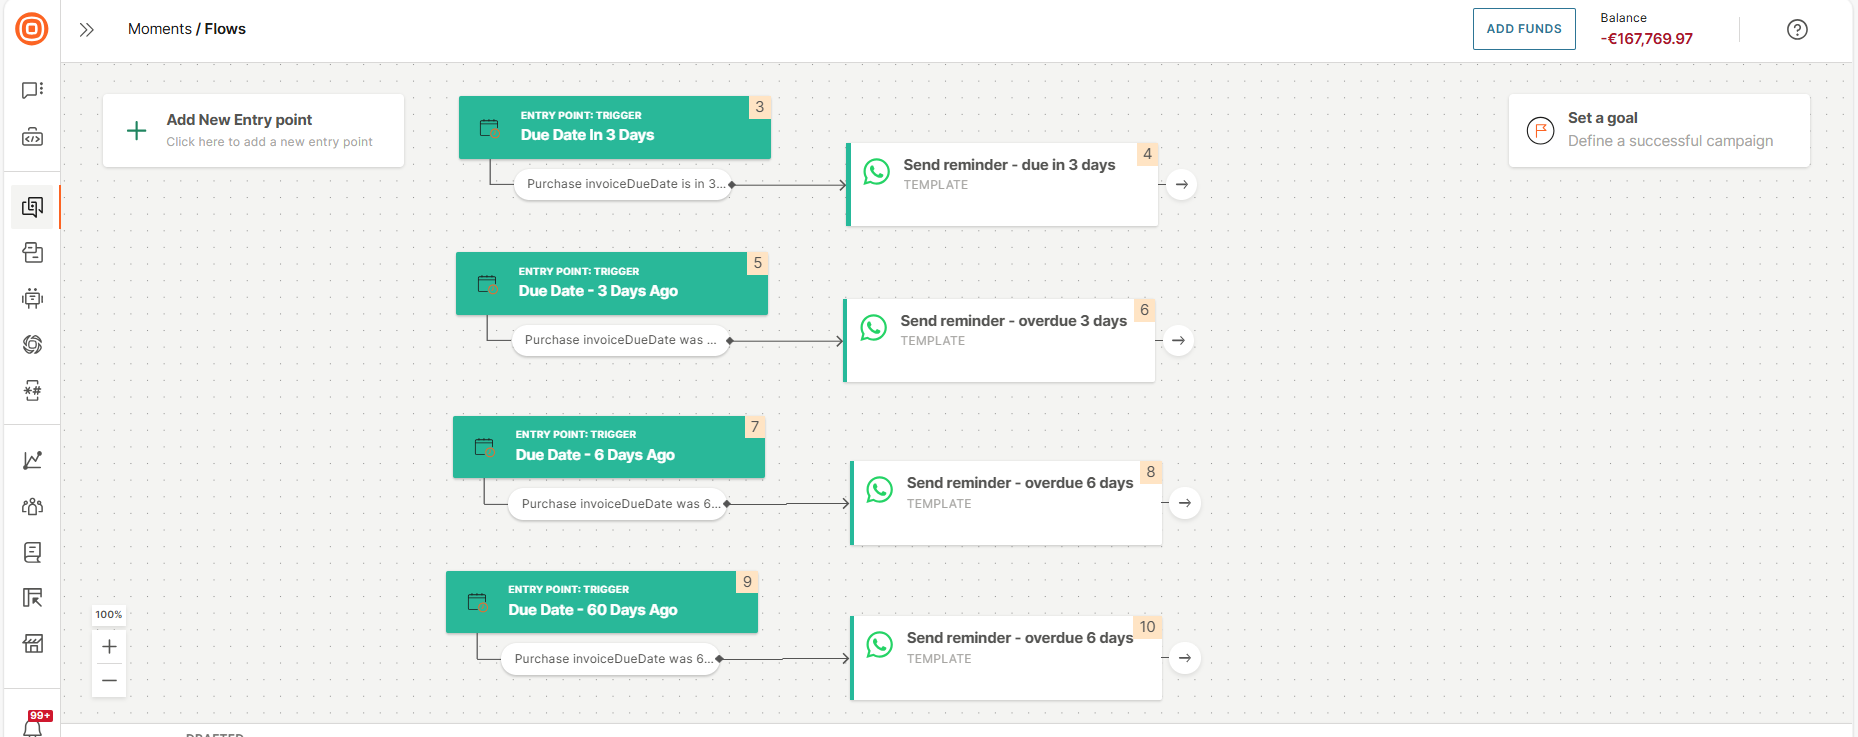
Task: Click the plus icon for new entry point
Action: pos(137,131)
